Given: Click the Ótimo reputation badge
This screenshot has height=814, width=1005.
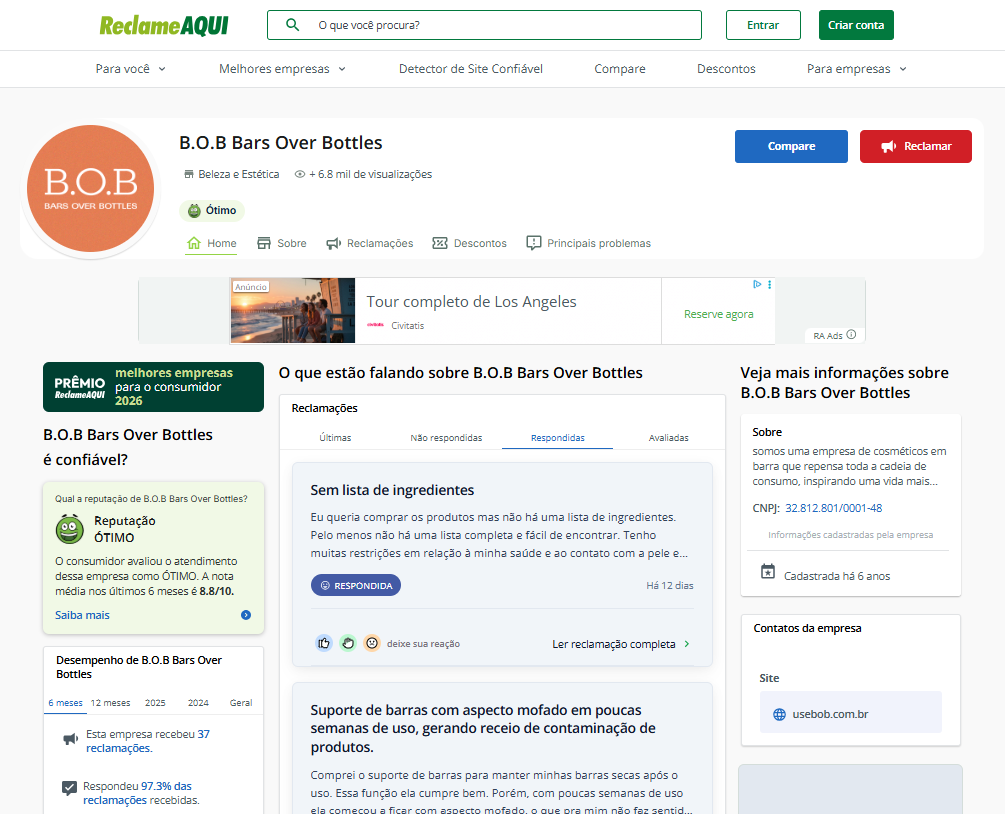Looking at the screenshot, I should click(212, 210).
